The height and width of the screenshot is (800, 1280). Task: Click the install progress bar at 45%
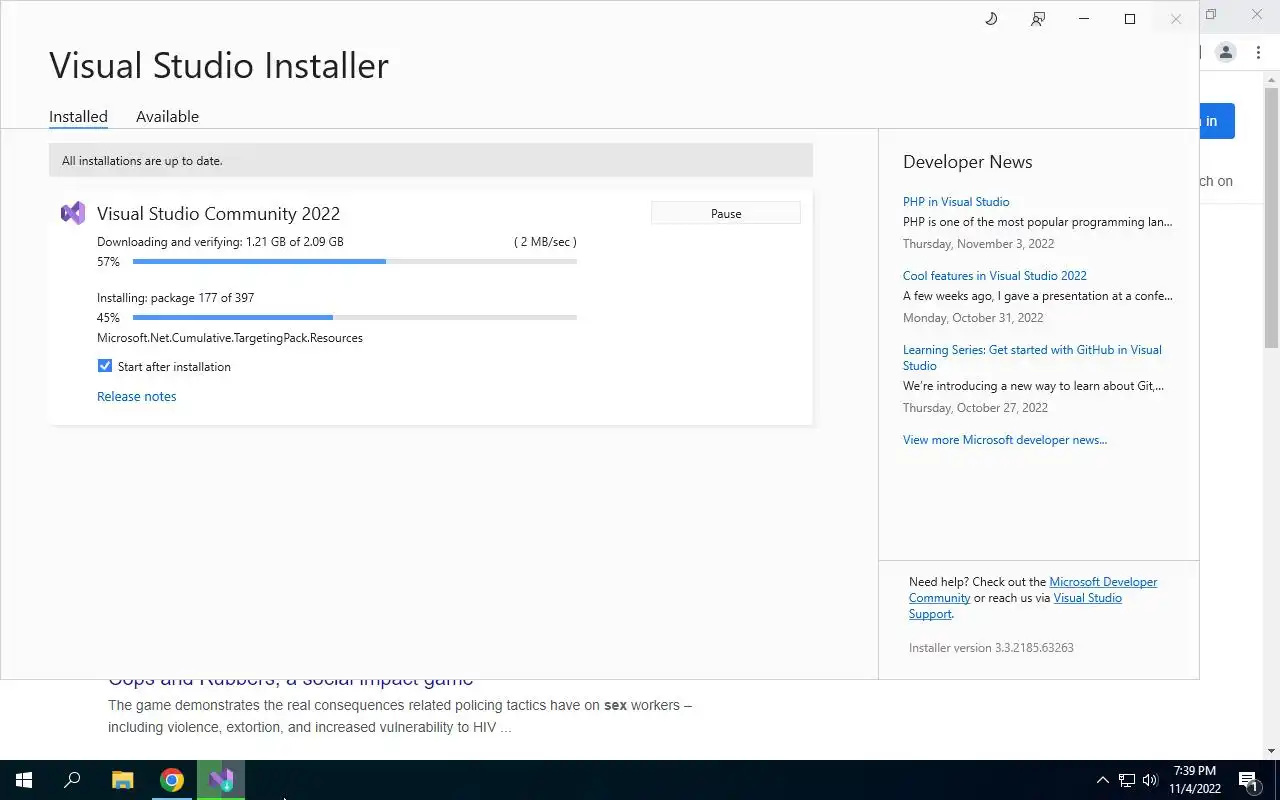[354, 318]
